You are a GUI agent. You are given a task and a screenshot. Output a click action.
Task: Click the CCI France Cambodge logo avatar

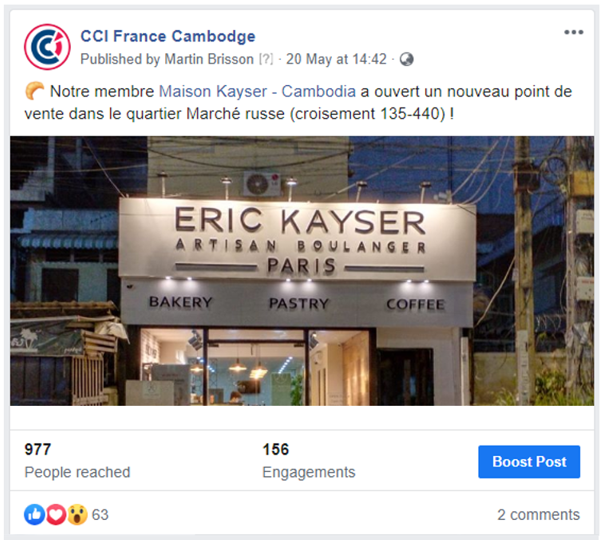[x=47, y=47]
